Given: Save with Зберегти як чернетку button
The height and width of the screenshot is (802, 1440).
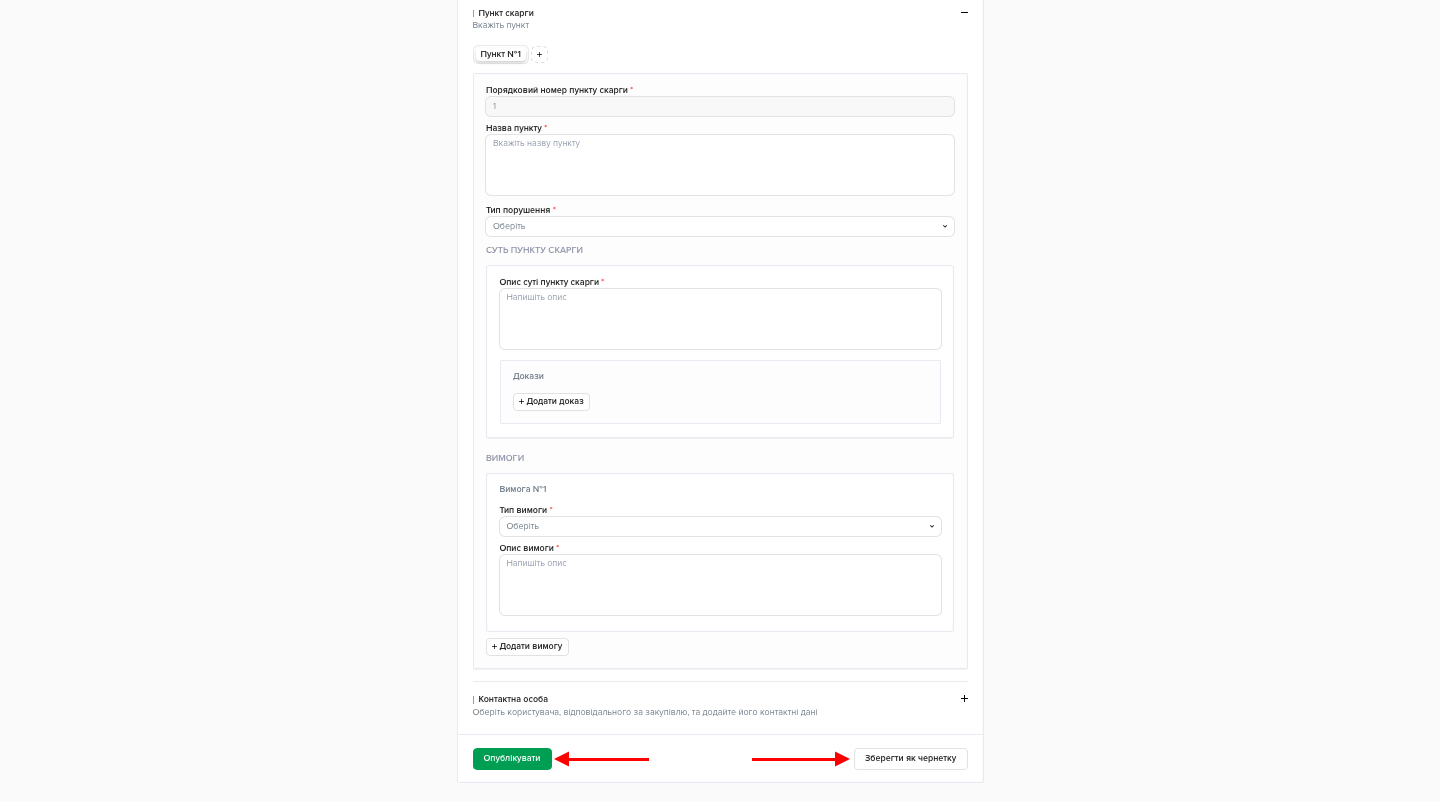Looking at the screenshot, I should click(x=910, y=759).
